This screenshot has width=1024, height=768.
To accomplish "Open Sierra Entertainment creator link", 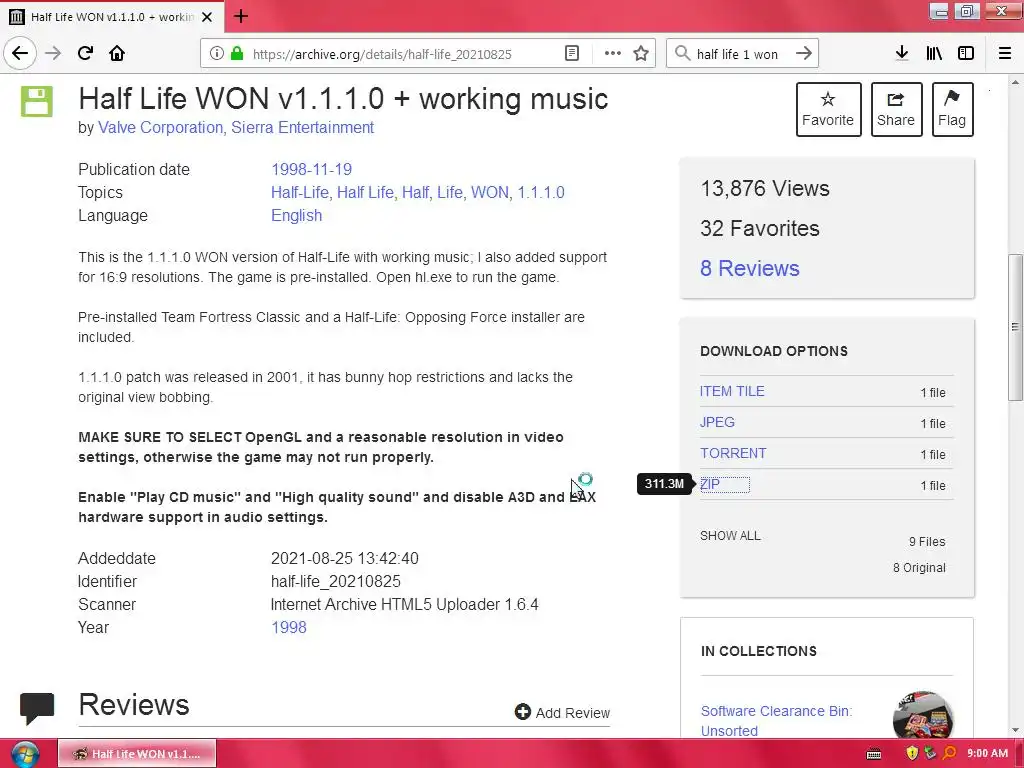I will click(302, 127).
